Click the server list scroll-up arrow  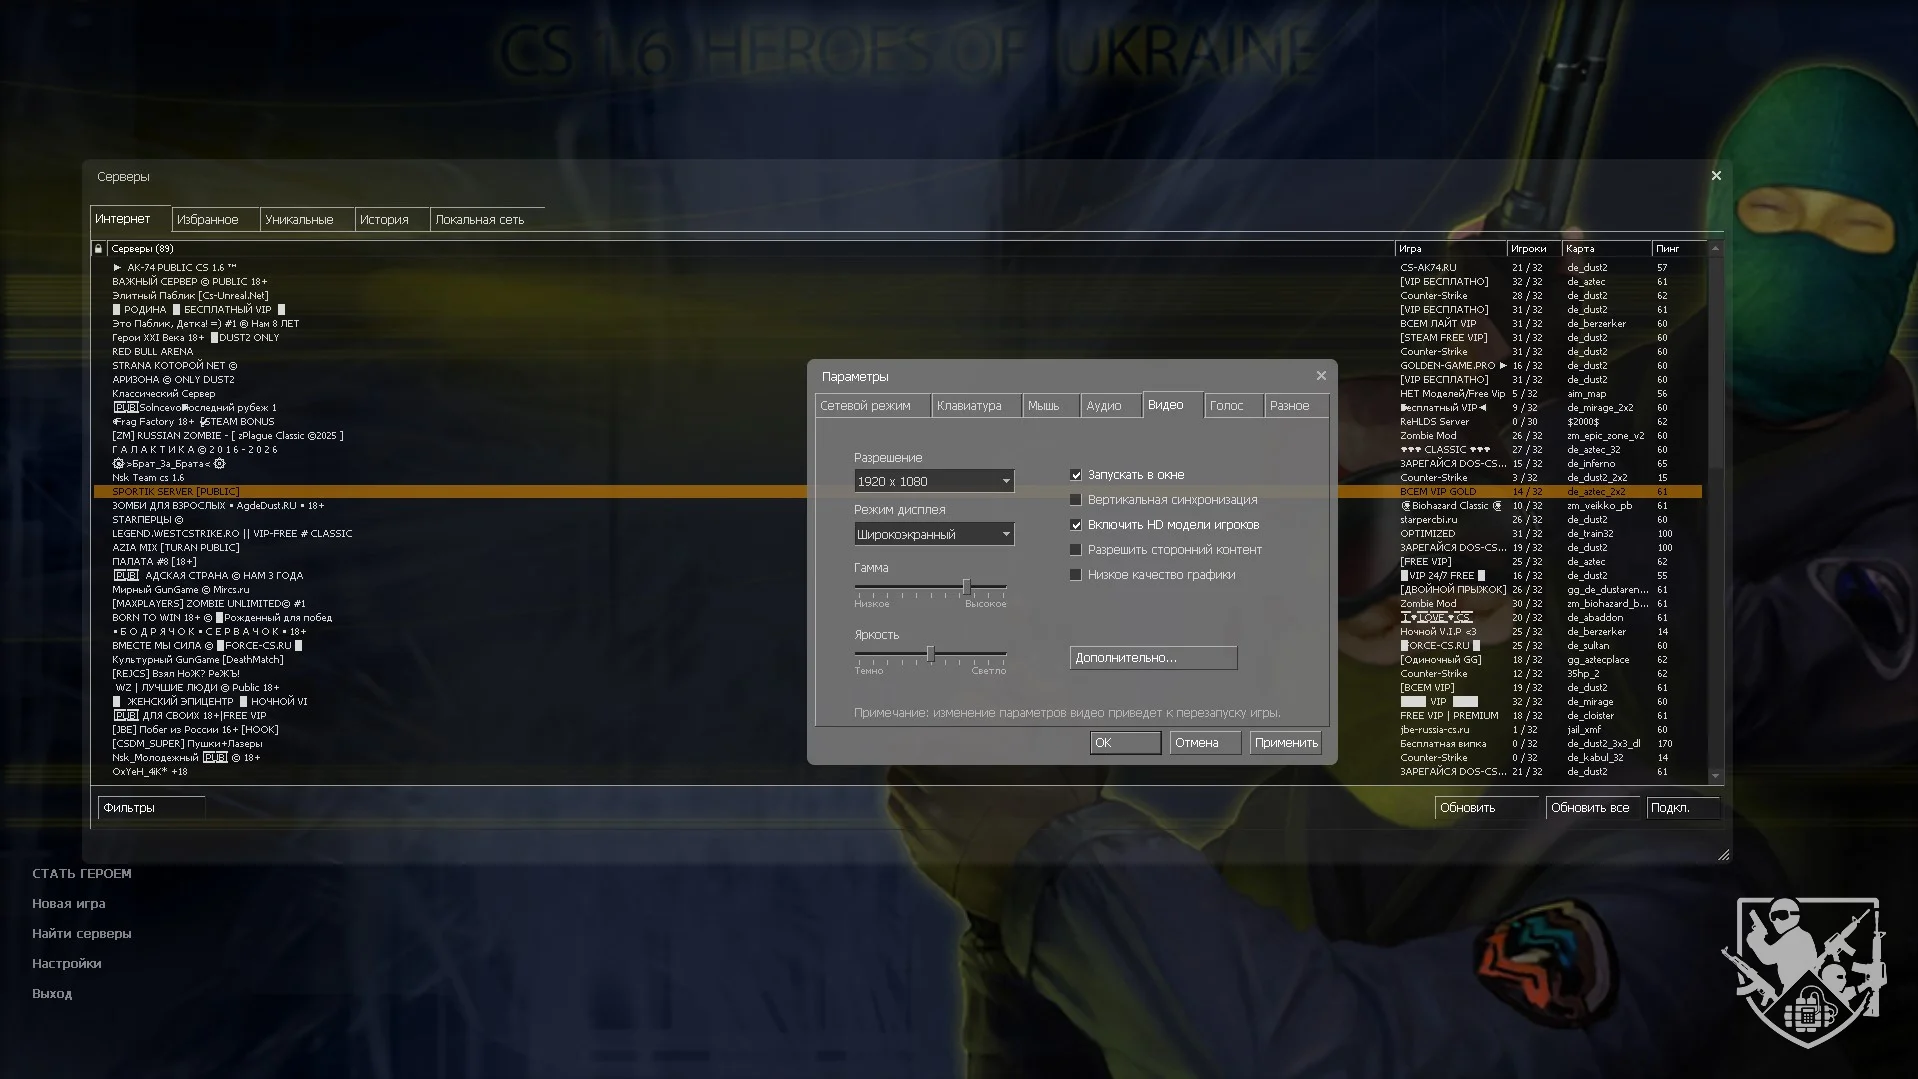click(x=1715, y=249)
